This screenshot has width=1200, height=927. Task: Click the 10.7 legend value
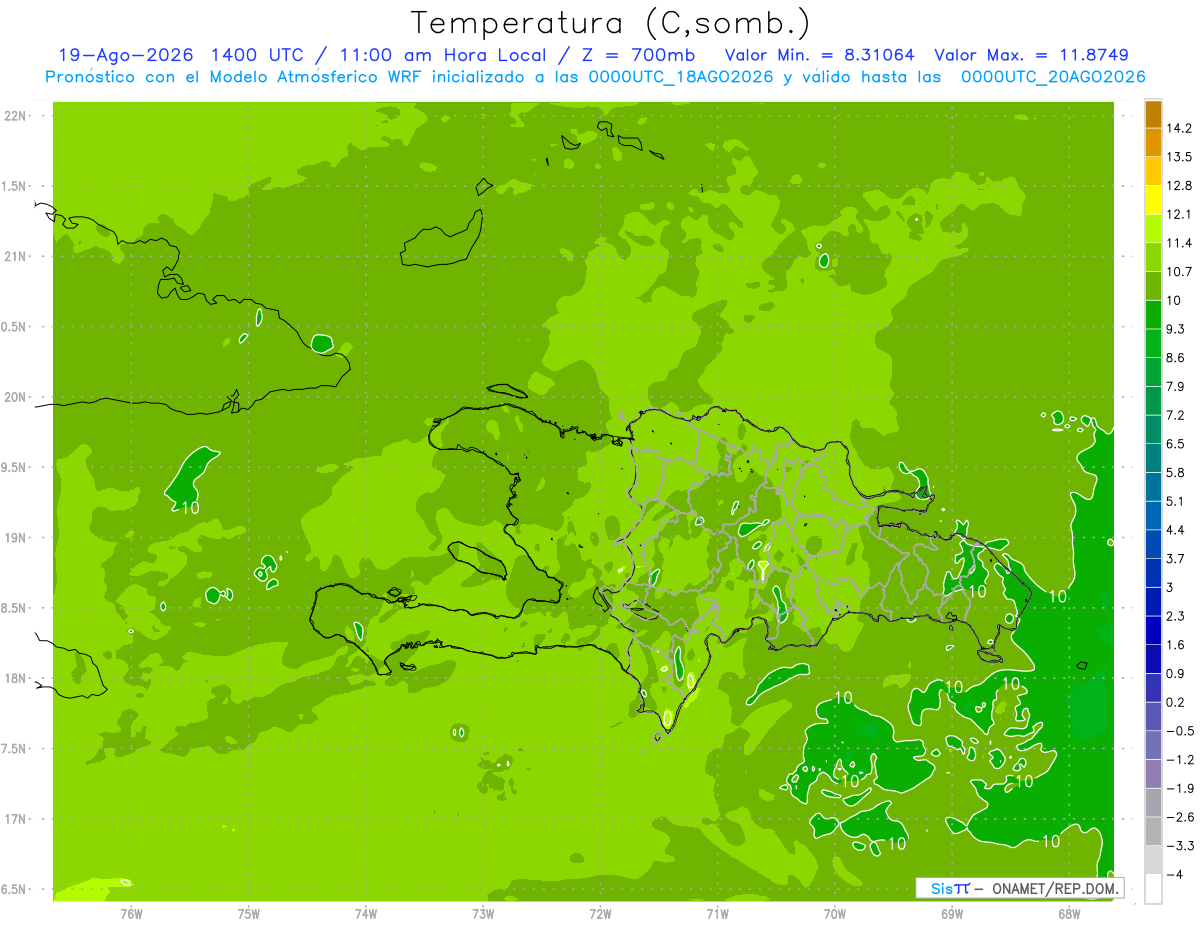pyautogui.click(x=1179, y=272)
